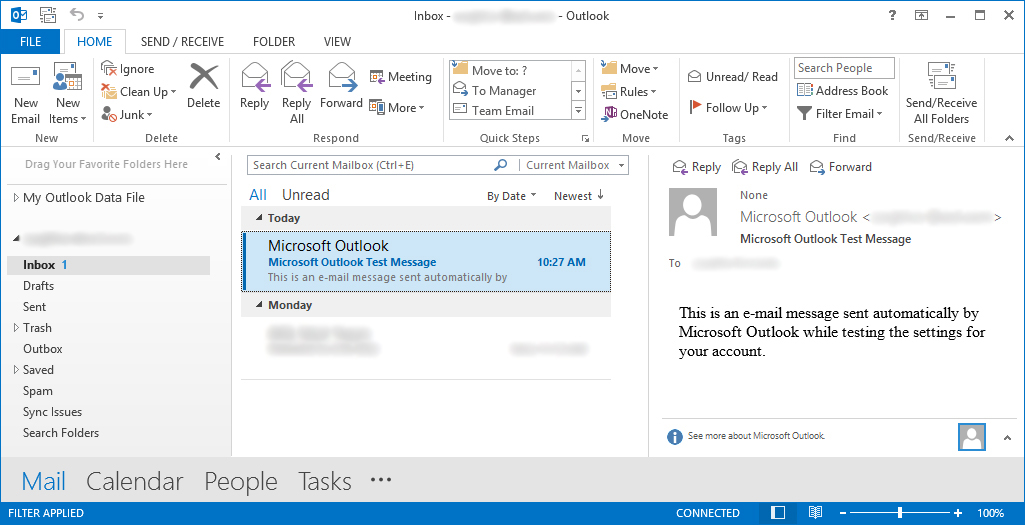Click the Undo icon in title bar
Image resolution: width=1025 pixels, height=525 pixels.
coord(76,14)
